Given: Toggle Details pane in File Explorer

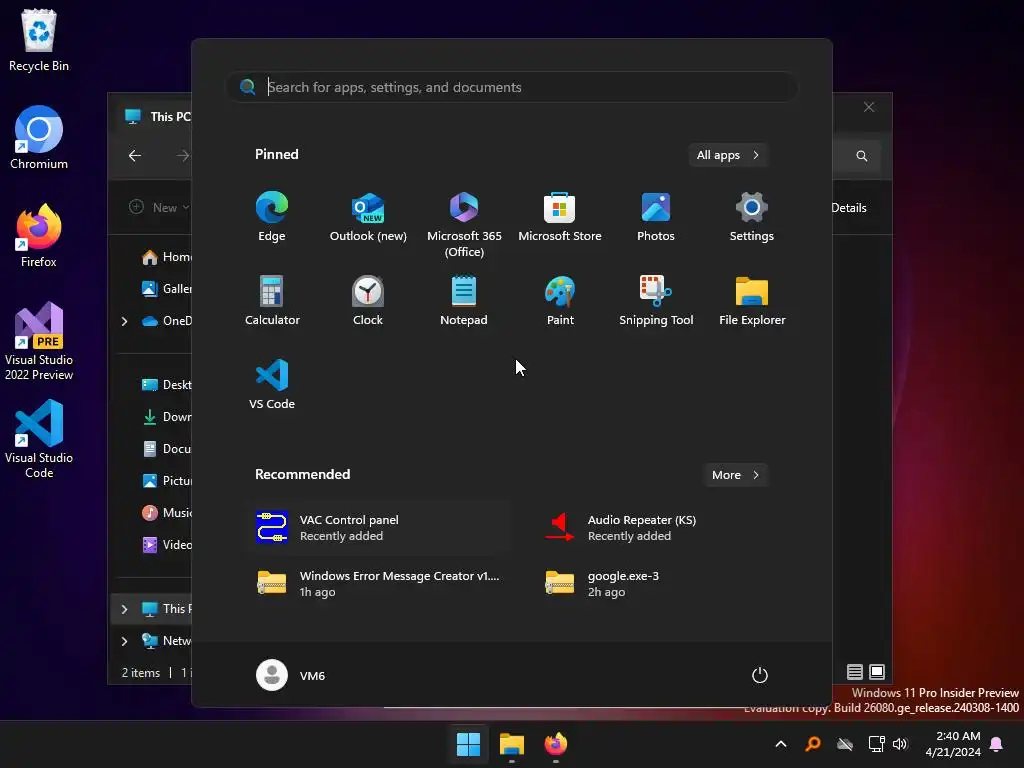Looking at the screenshot, I should click(849, 208).
